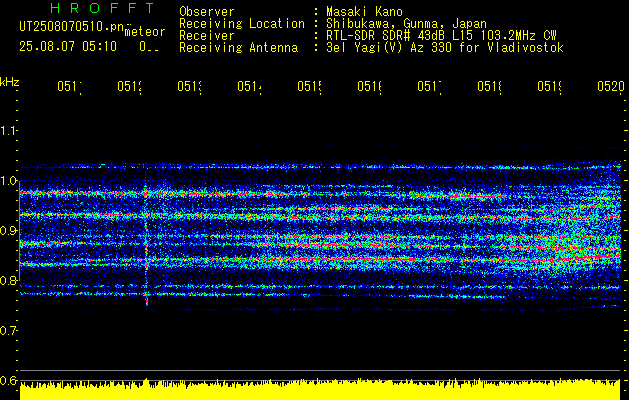This screenshot has height=400, width=629.
Task: Click the 0516 time axis marker
Action: 370,86
